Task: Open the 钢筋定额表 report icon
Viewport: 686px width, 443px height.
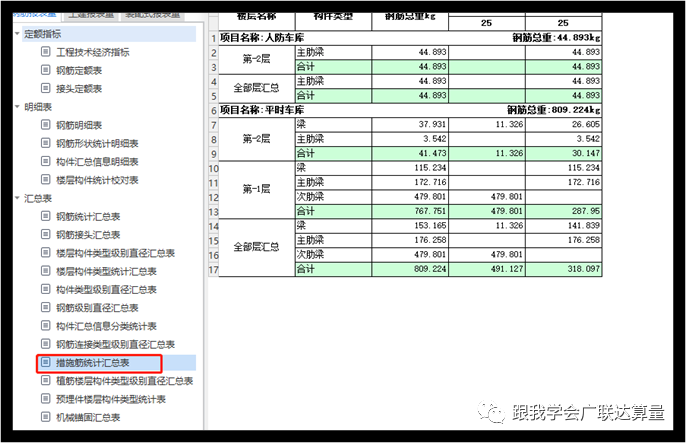Action: 46,70
